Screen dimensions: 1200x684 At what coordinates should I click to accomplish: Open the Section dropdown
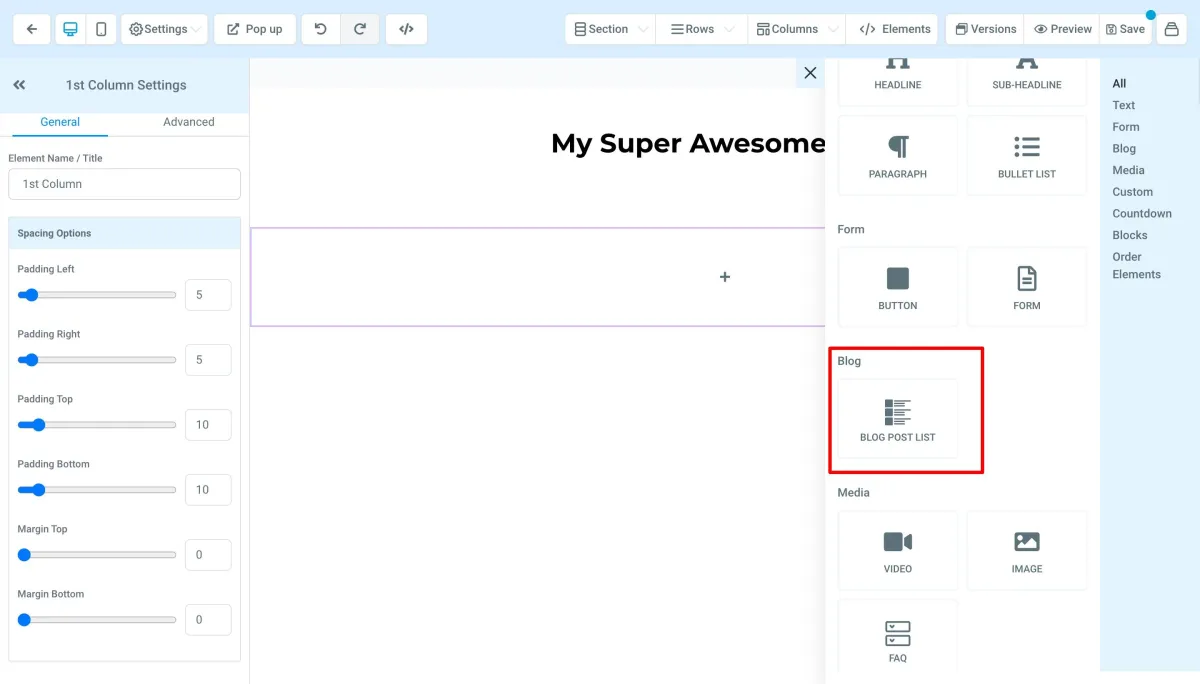(x=611, y=29)
